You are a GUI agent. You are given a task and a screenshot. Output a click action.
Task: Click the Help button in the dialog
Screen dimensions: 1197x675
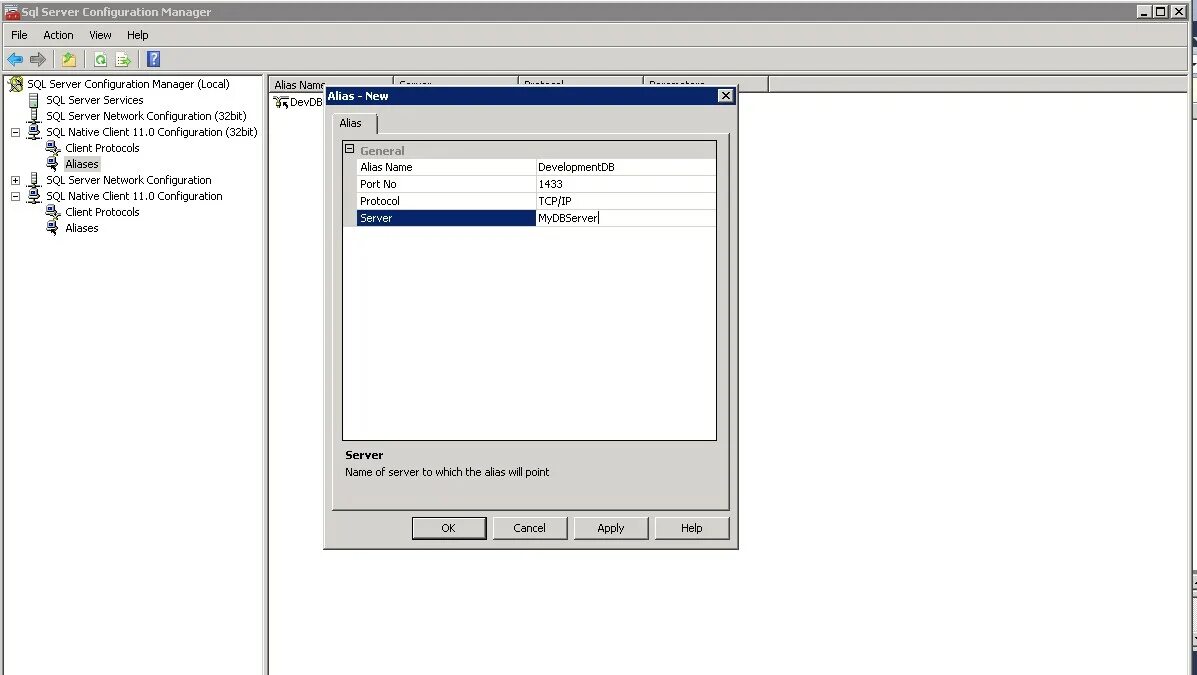click(692, 528)
